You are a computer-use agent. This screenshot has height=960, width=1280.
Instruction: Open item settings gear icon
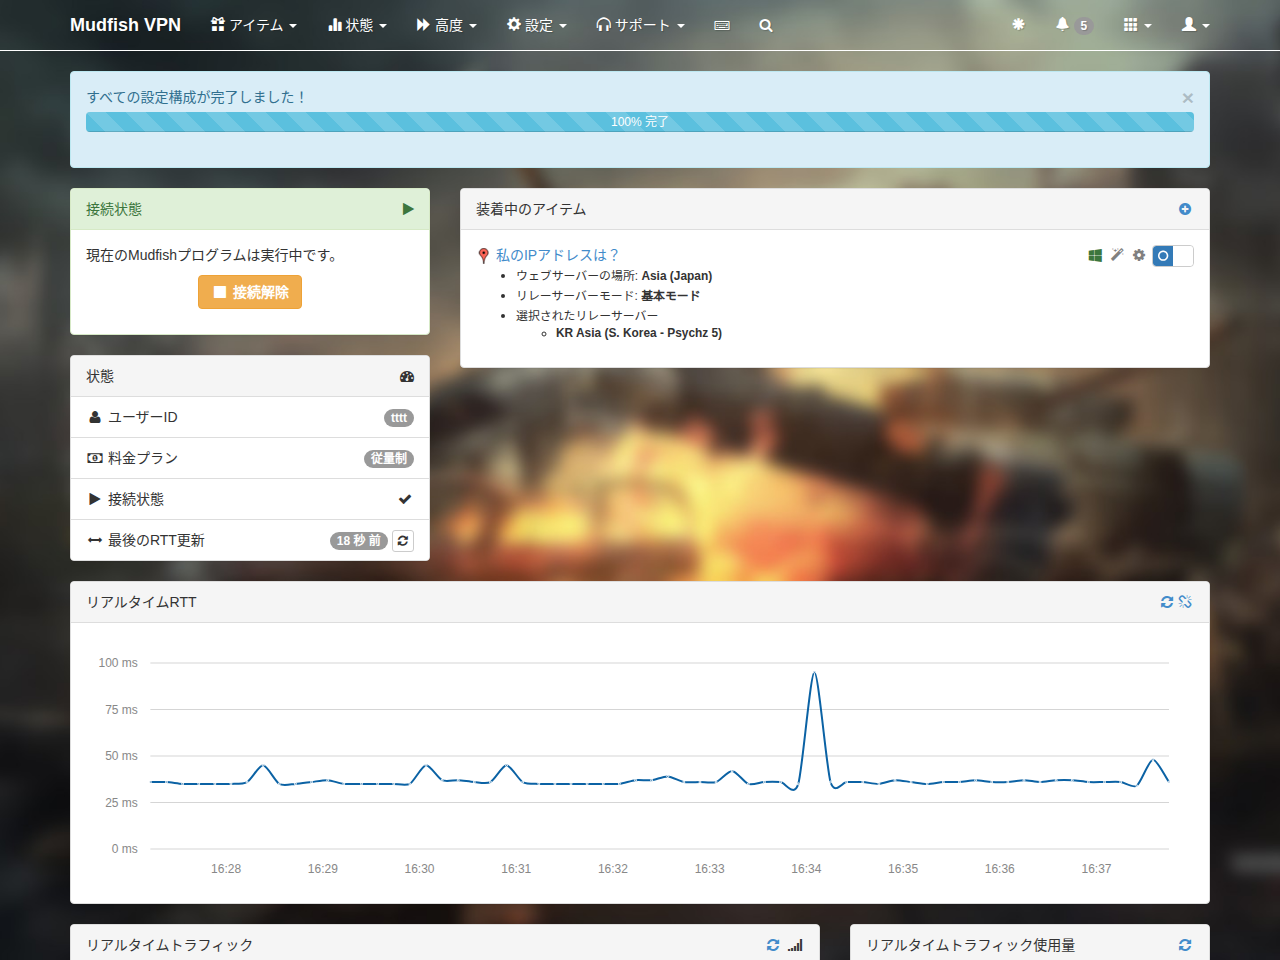[1138, 255]
